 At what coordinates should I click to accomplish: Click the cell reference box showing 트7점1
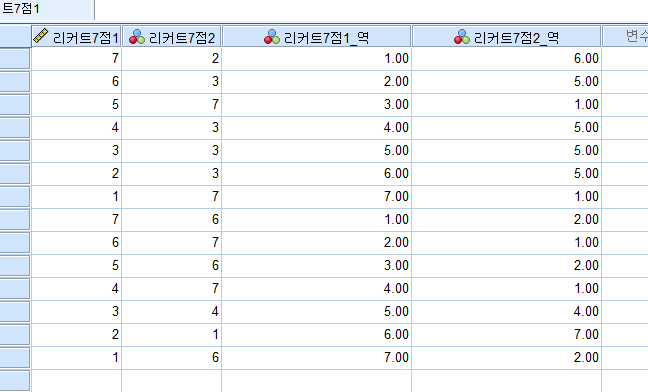(46, 10)
